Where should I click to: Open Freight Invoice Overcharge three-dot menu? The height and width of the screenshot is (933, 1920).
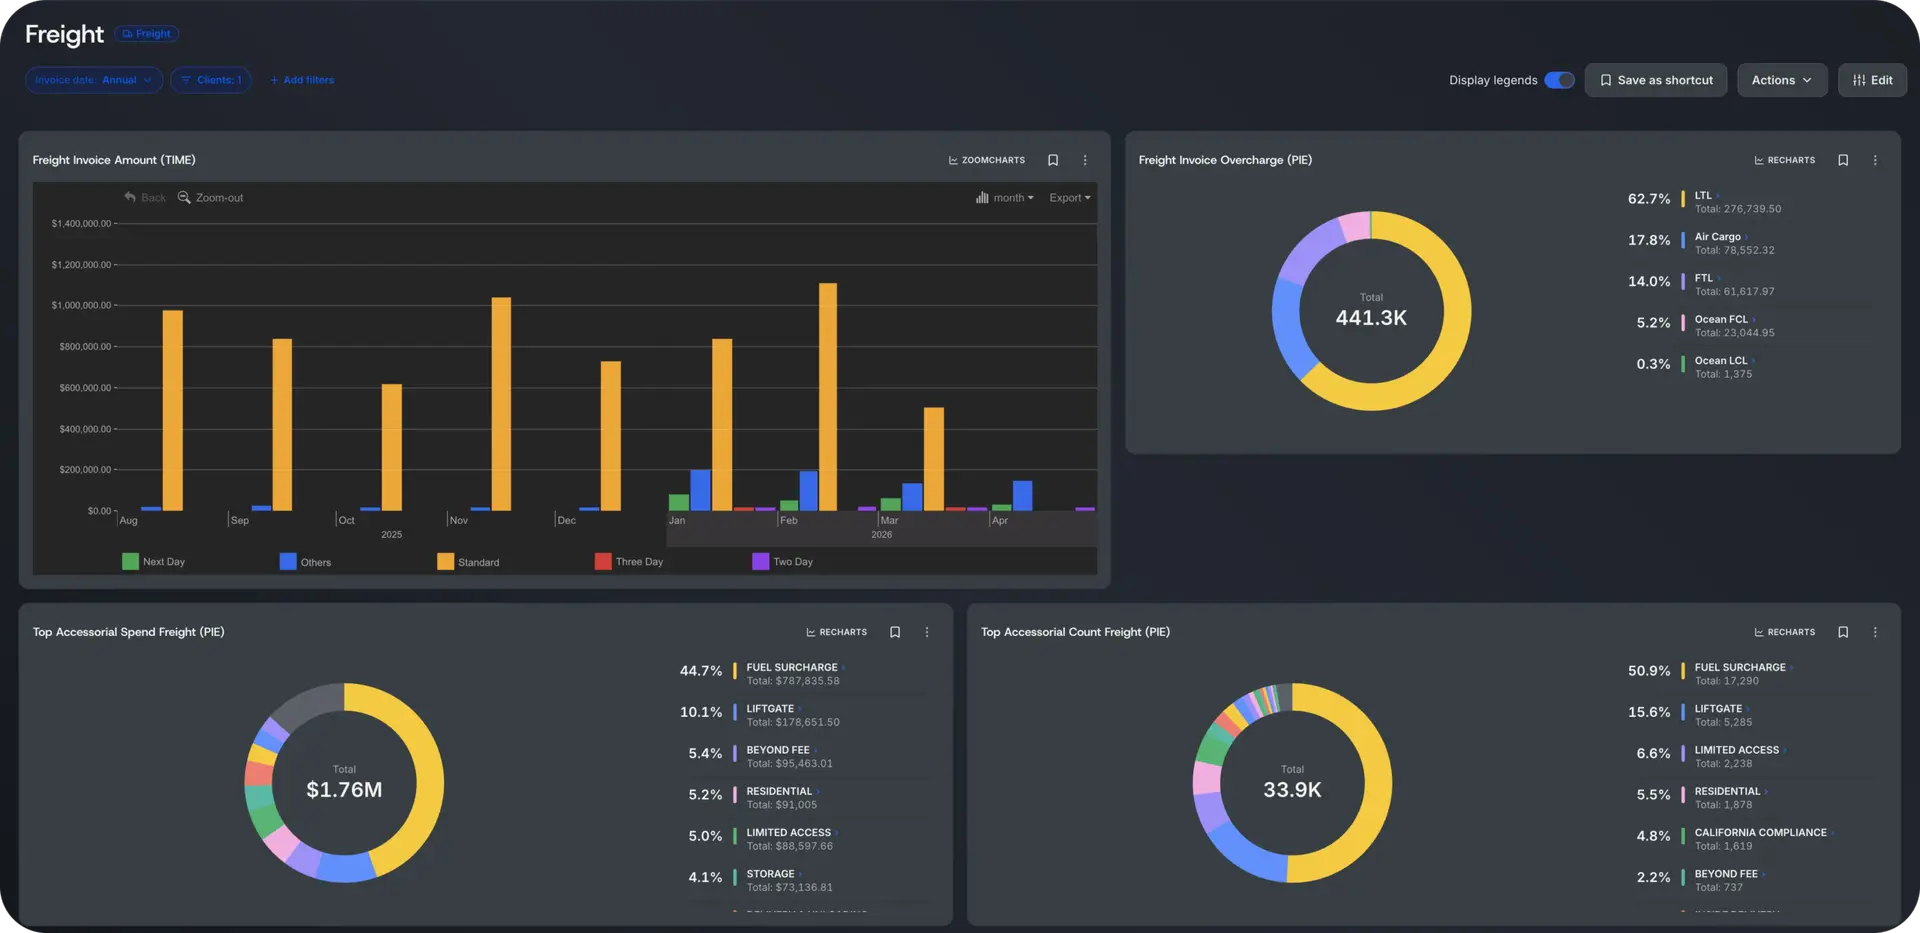tap(1875, 160)
